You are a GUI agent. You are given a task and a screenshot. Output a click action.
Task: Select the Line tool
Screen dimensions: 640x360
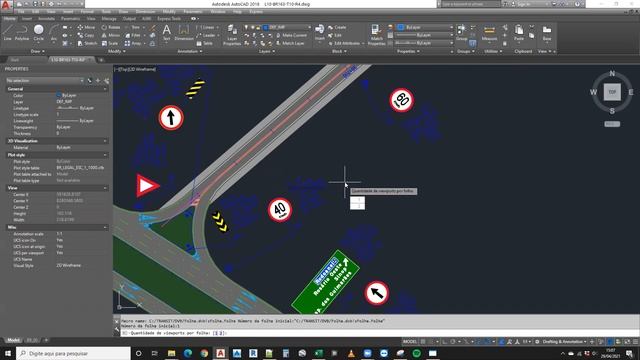pyautogui.click(x=7, y=32)
